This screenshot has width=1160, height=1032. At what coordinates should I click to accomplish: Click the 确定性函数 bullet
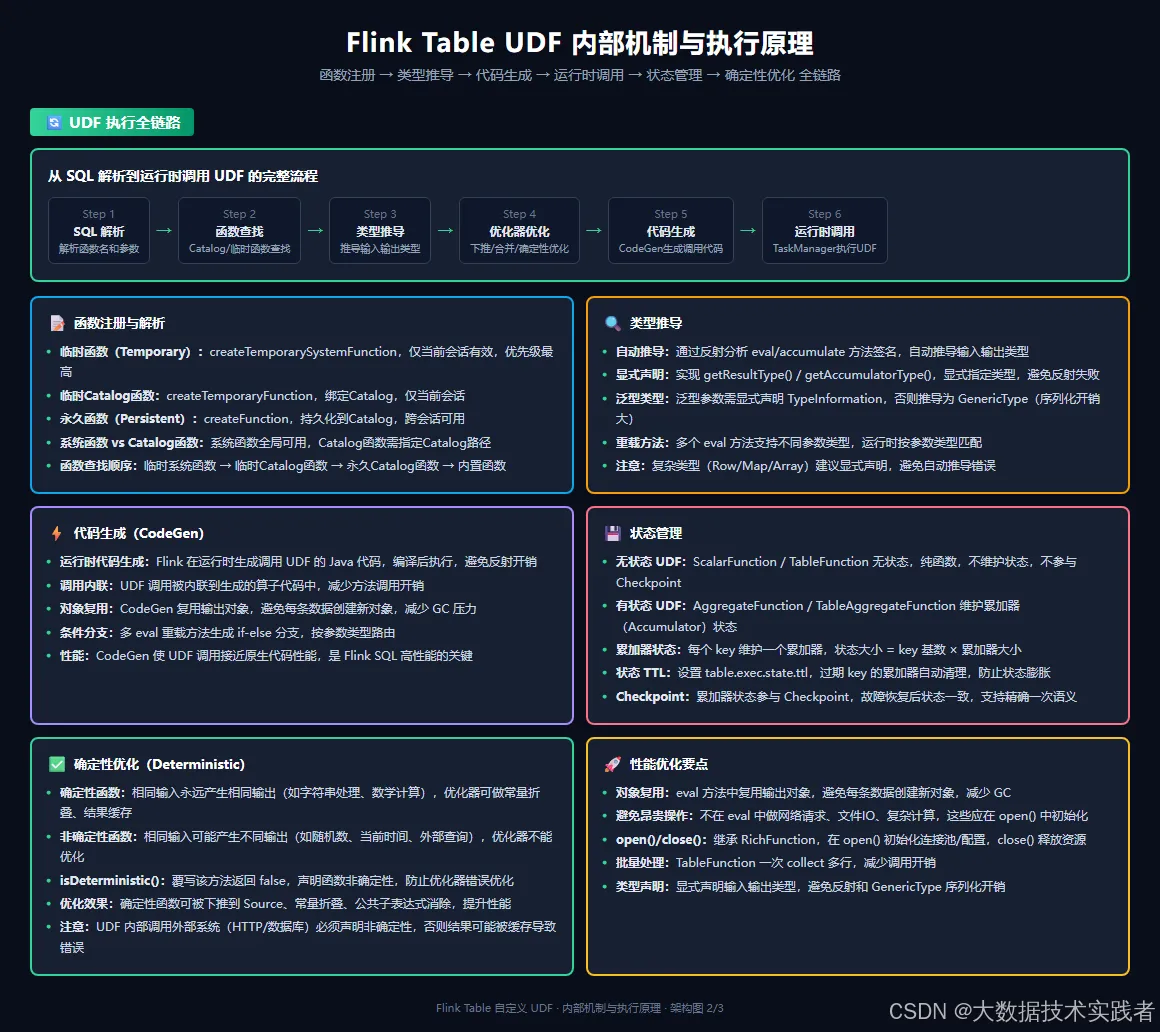[x=300, y=802]
